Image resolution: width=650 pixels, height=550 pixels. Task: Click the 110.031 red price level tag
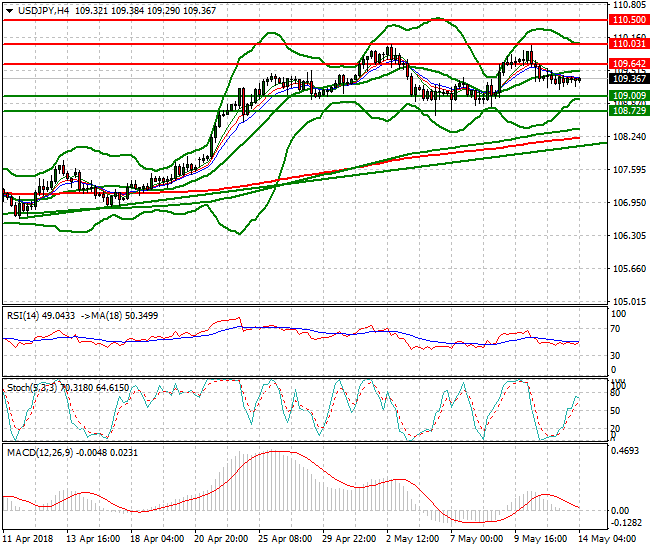coord(627,44)
